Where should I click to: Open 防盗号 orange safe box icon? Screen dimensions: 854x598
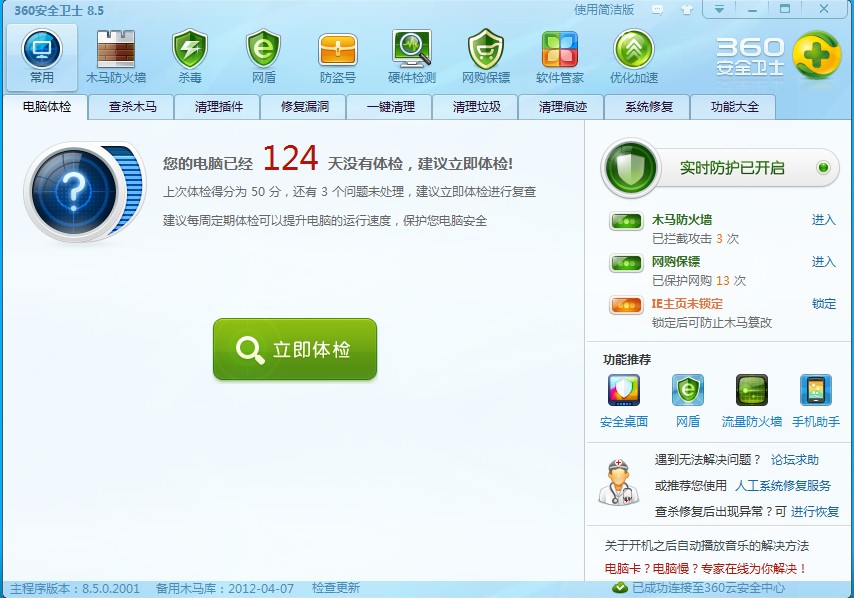click(338, 50)
